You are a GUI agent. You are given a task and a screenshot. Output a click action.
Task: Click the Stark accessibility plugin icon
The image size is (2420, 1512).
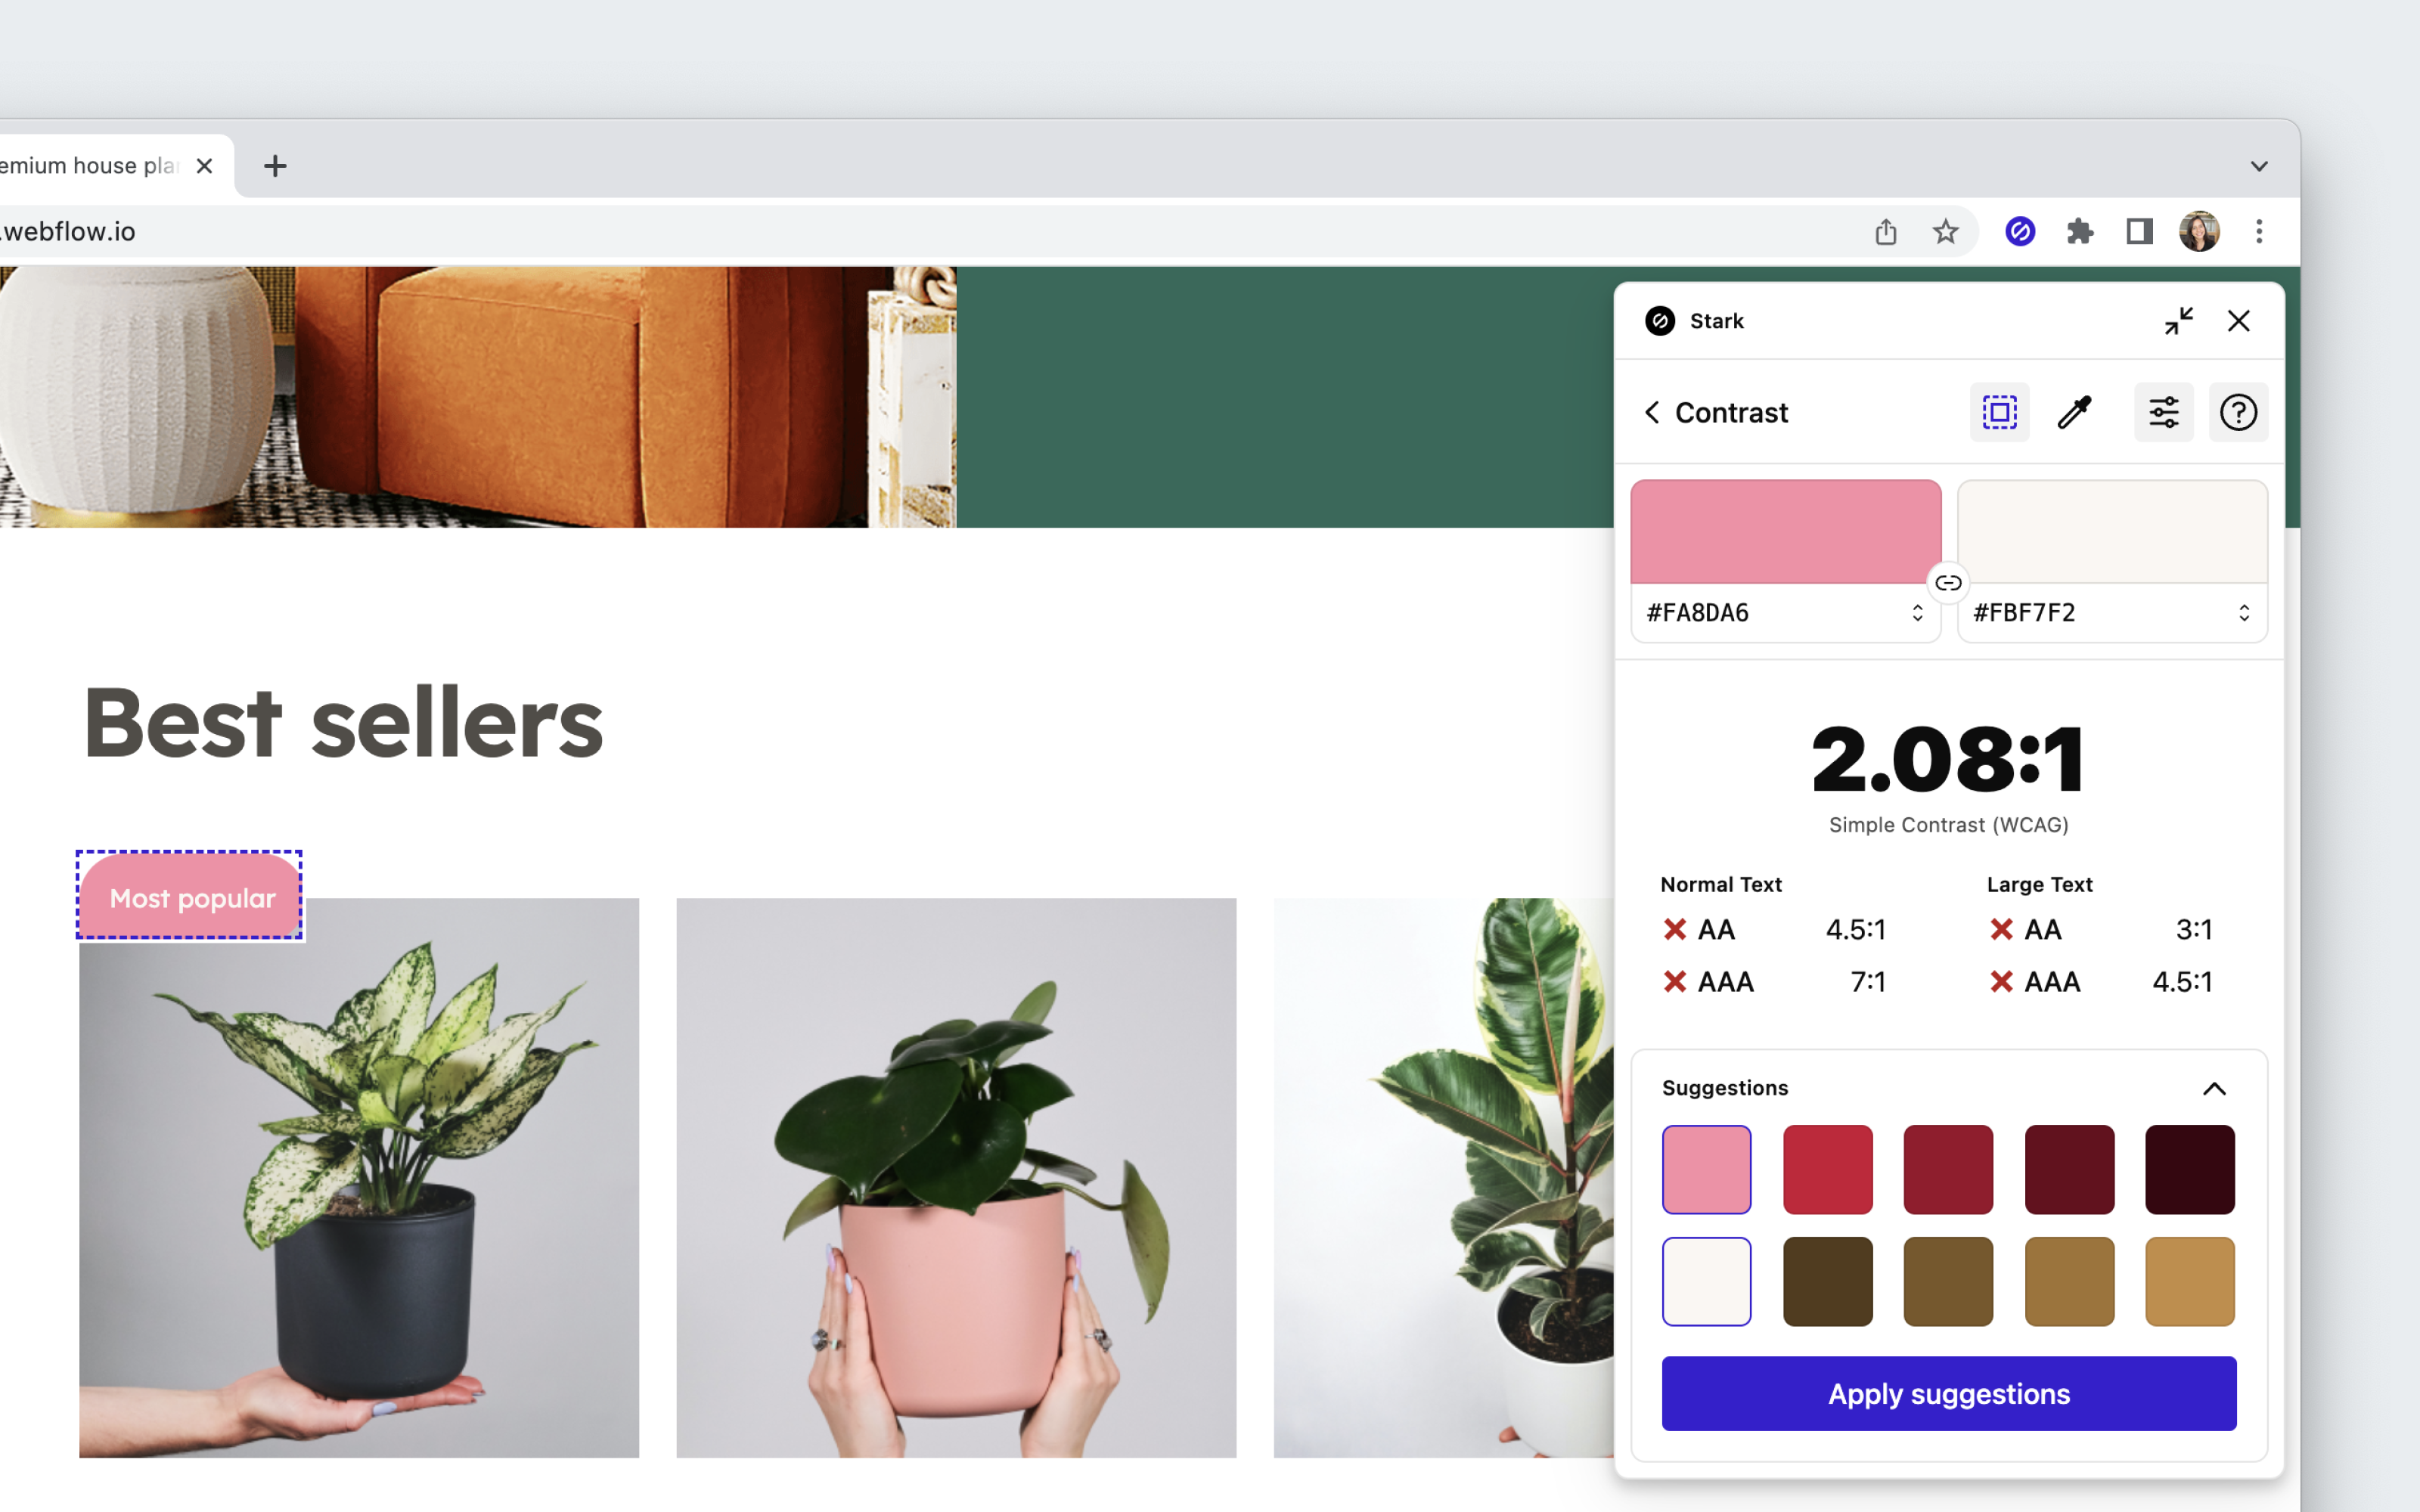click(x=2018, y=230)
